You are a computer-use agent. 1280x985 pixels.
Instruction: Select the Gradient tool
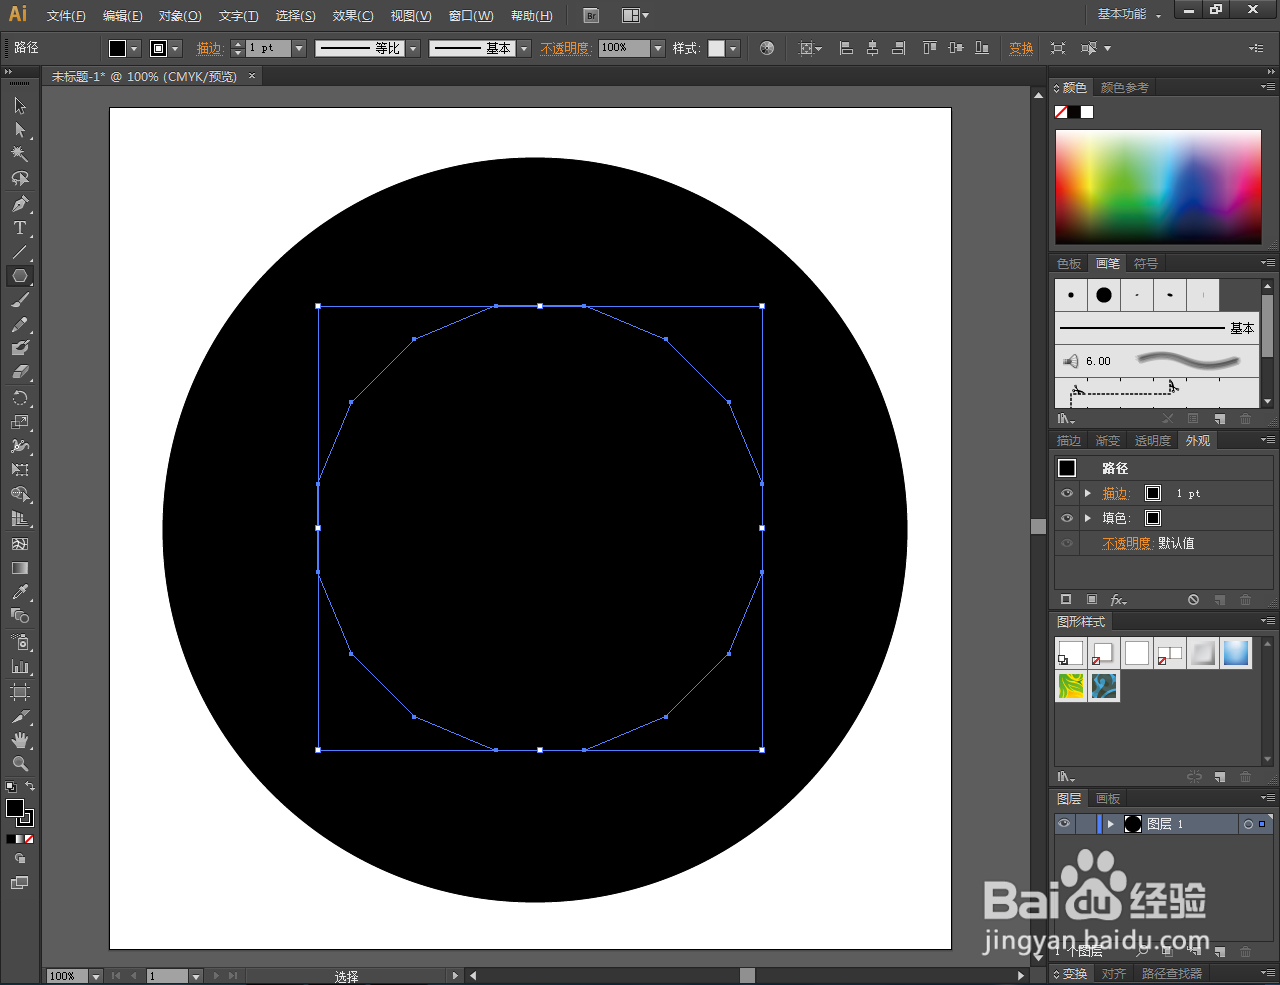click(x=19, y=568)
